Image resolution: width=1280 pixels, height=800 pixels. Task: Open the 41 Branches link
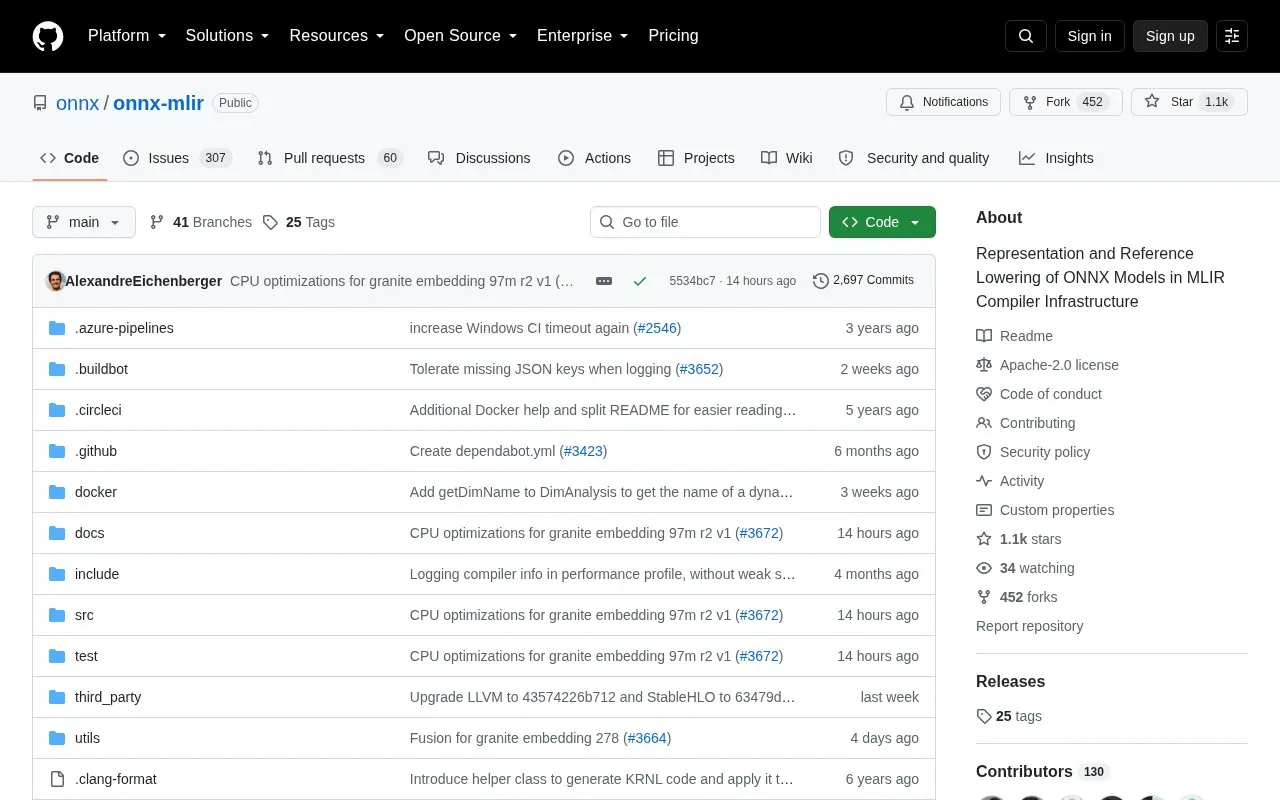[x=201, y=222]
